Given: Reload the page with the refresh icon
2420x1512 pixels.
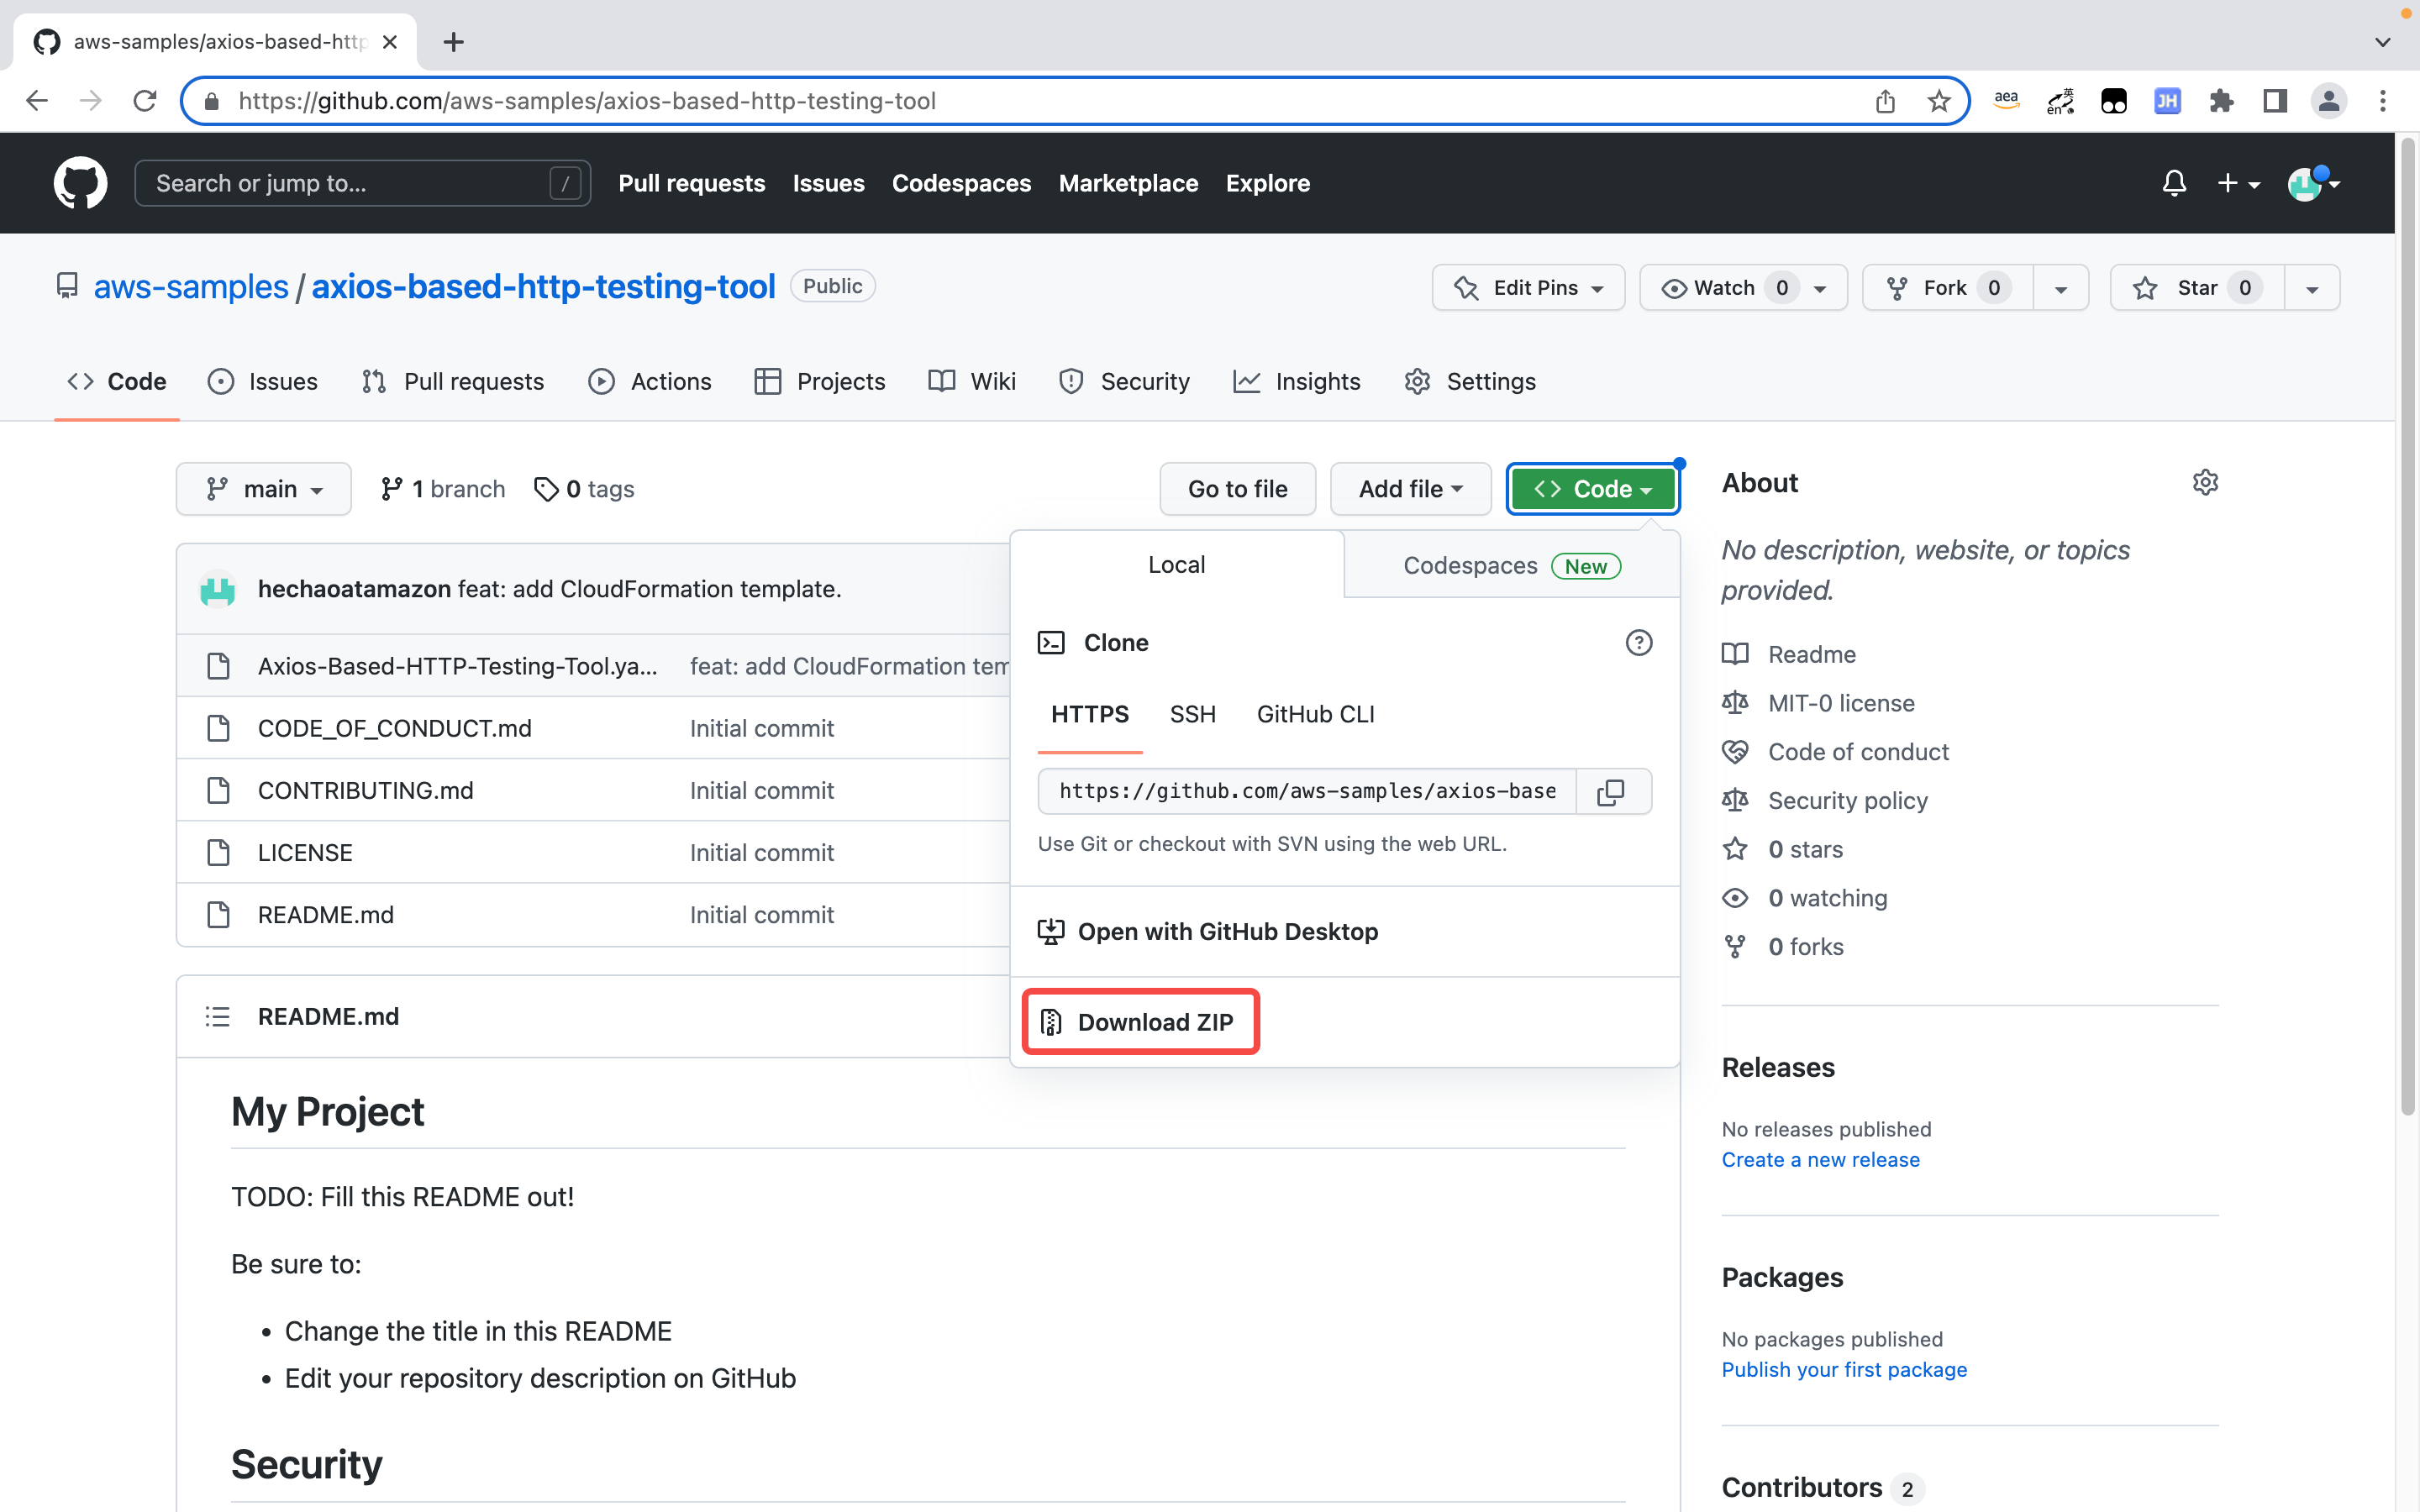Looking at the screenshot, I should tap(145, 101).
